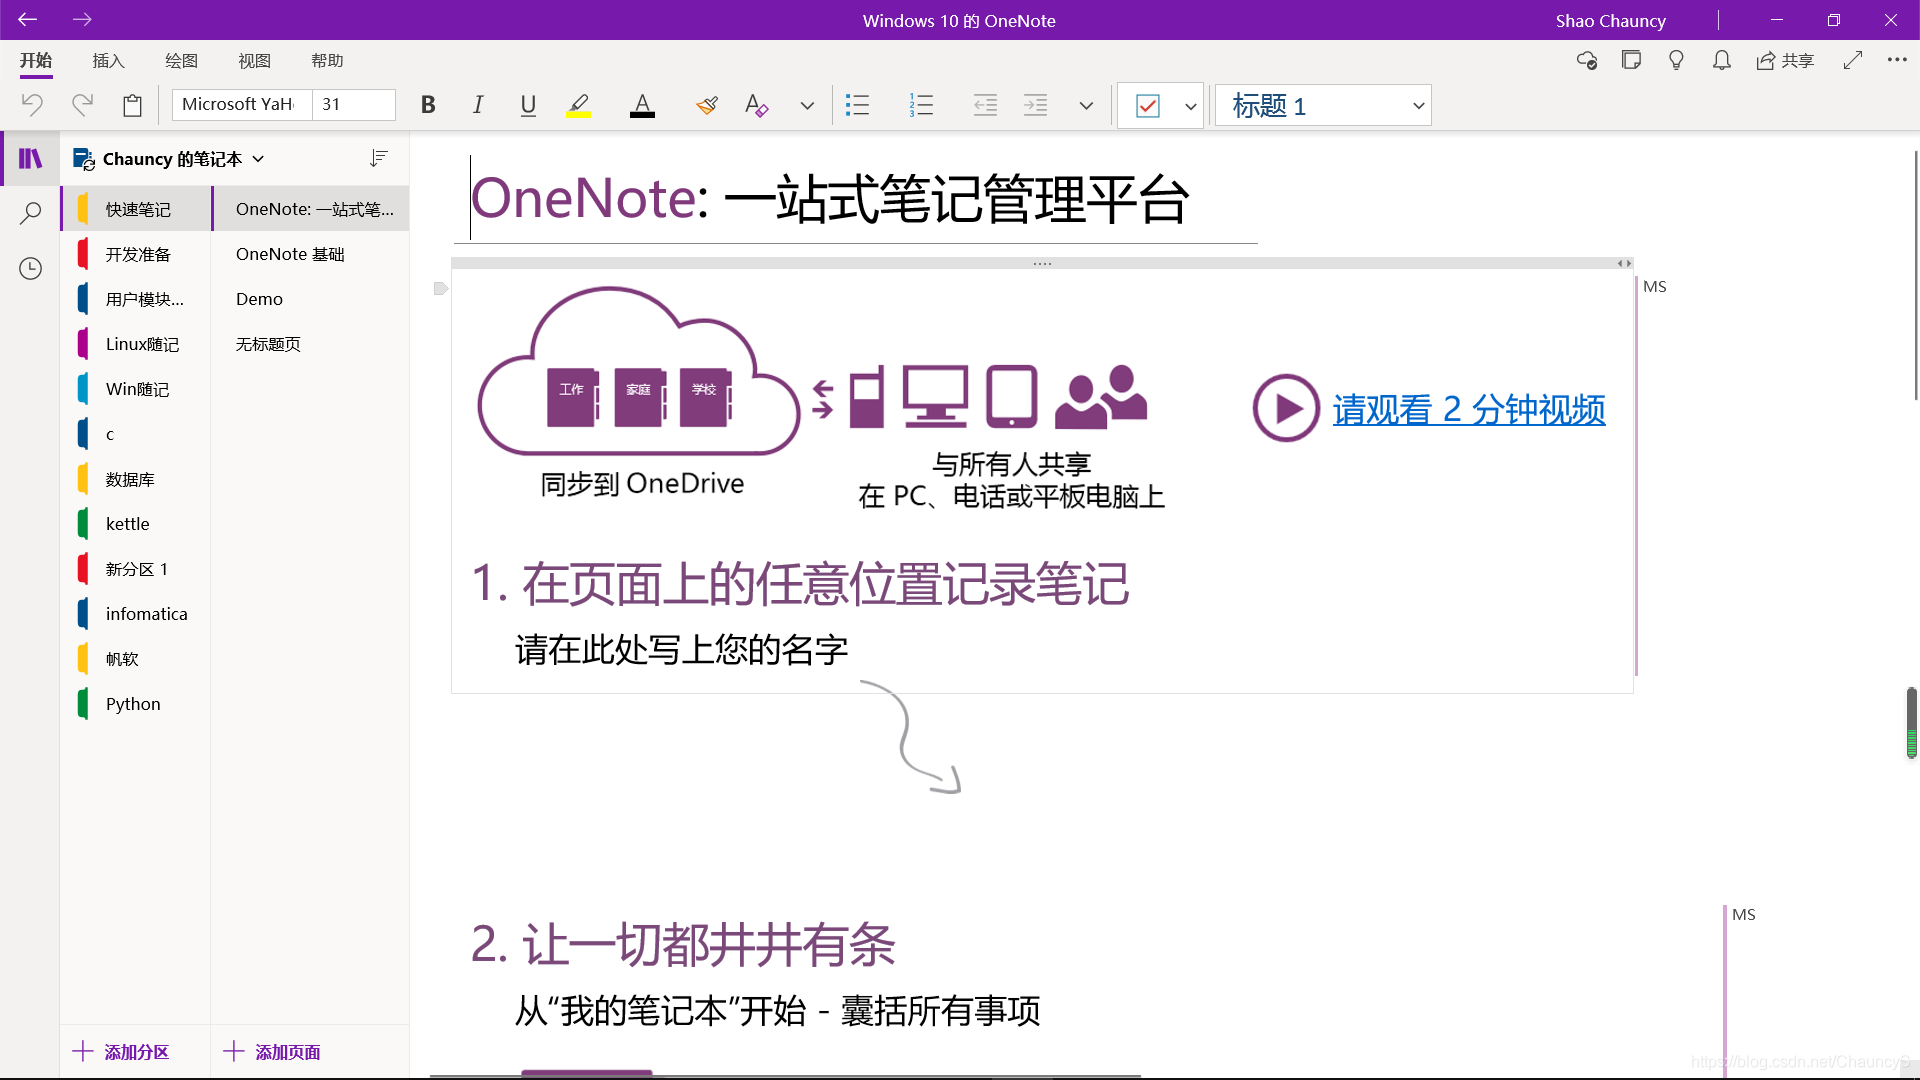Viewport: 1920px width, 1080px height.
Task: Toggle the to-do checkbox tag
Action: point(1147,105)
